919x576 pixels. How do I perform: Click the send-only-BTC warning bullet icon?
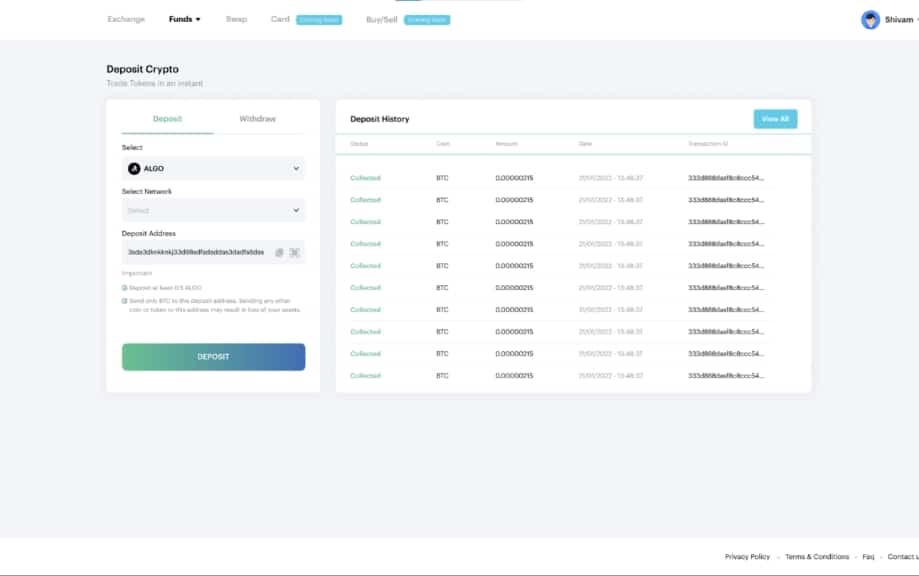[x=125, y=300]
